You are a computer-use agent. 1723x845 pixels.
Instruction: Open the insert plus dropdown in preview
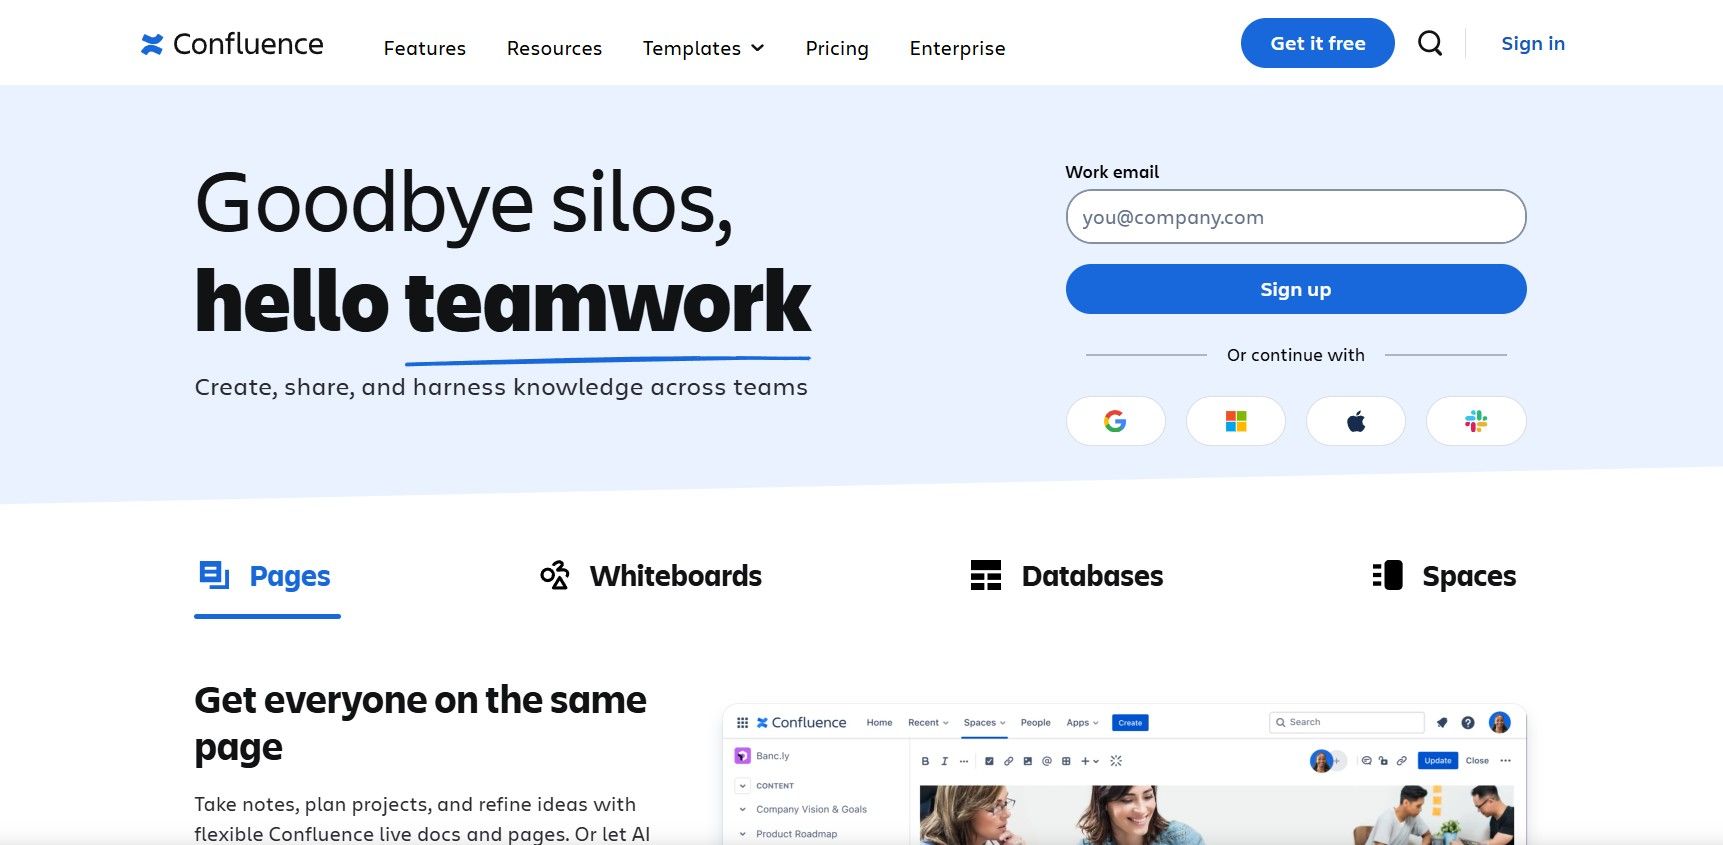point(1090,761)
